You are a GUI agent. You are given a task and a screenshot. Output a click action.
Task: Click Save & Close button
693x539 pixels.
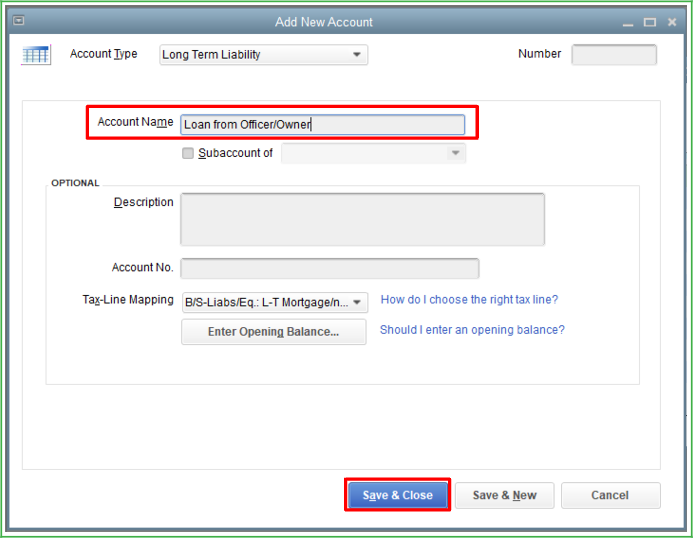coord(397,495)
